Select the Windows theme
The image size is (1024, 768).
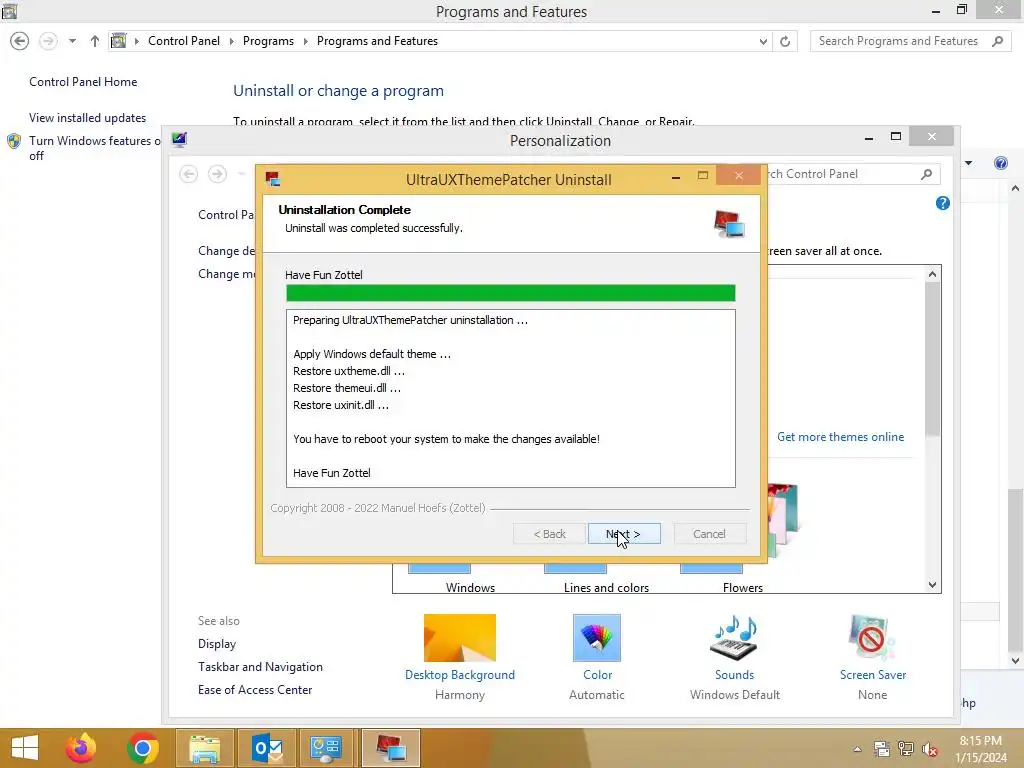(x=470, y=588)
